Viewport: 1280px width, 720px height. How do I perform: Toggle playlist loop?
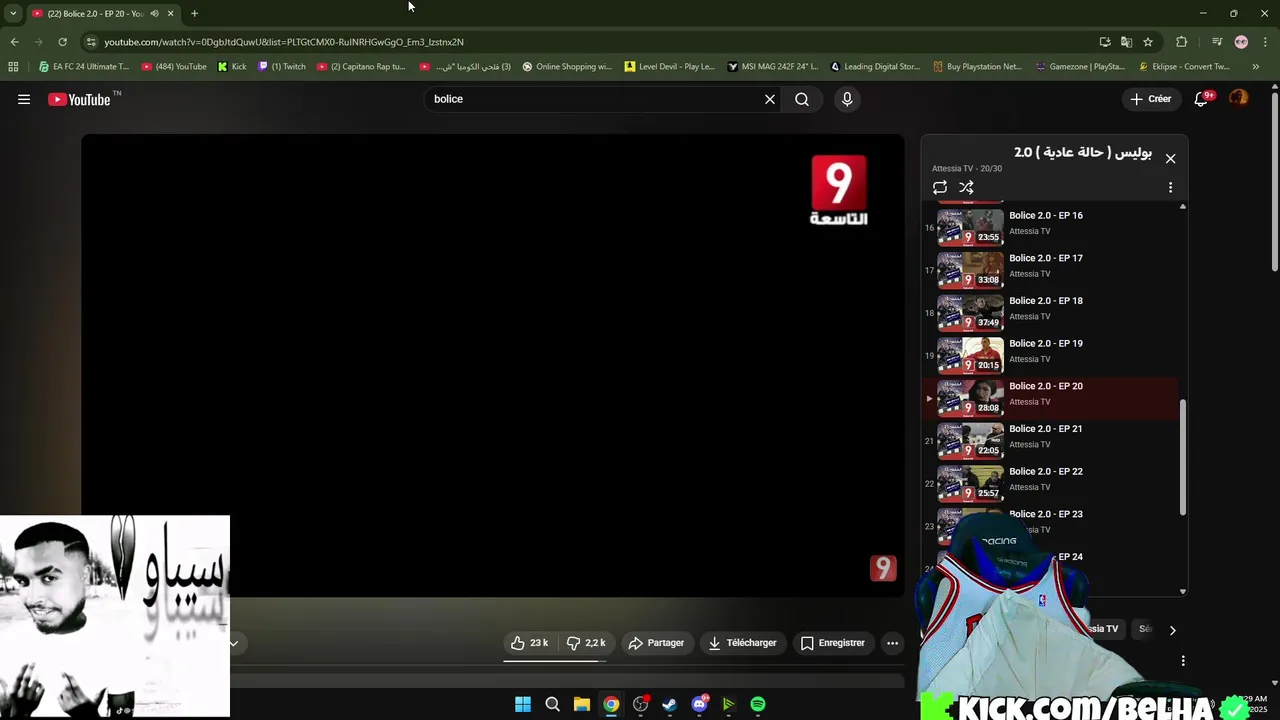[x=940, y=187]
